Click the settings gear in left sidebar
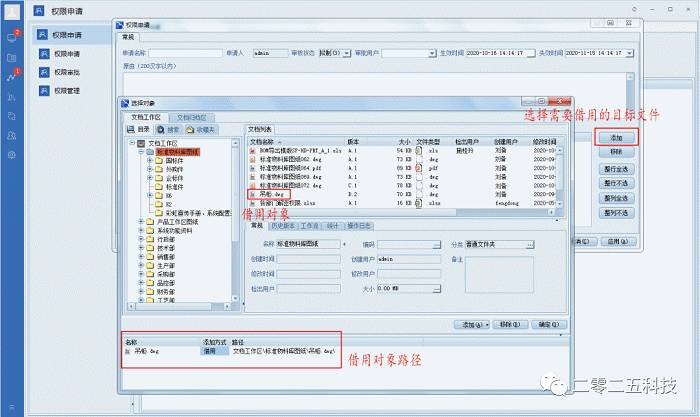The height and width of the screenshot is (417, 700). click(11, 154)
